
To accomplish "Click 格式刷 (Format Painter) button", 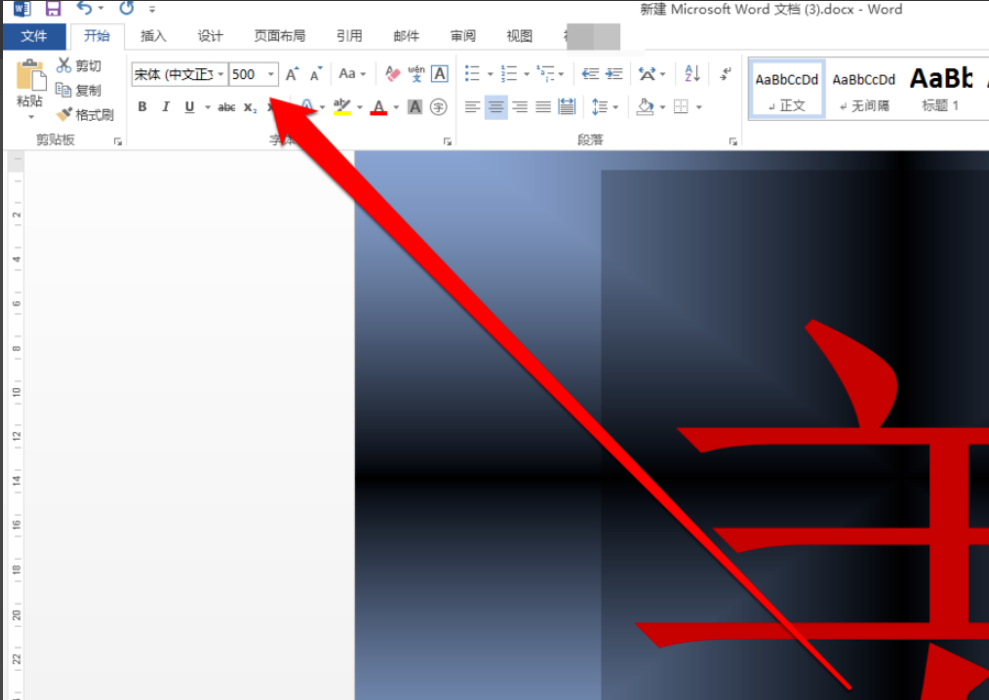I will [x=85, y=115].
